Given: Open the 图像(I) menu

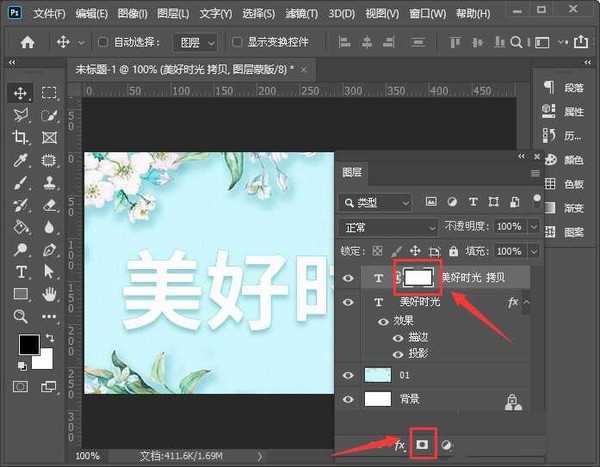Looking at the screenshot, I should pyautogui.click(x=134, y=14).
